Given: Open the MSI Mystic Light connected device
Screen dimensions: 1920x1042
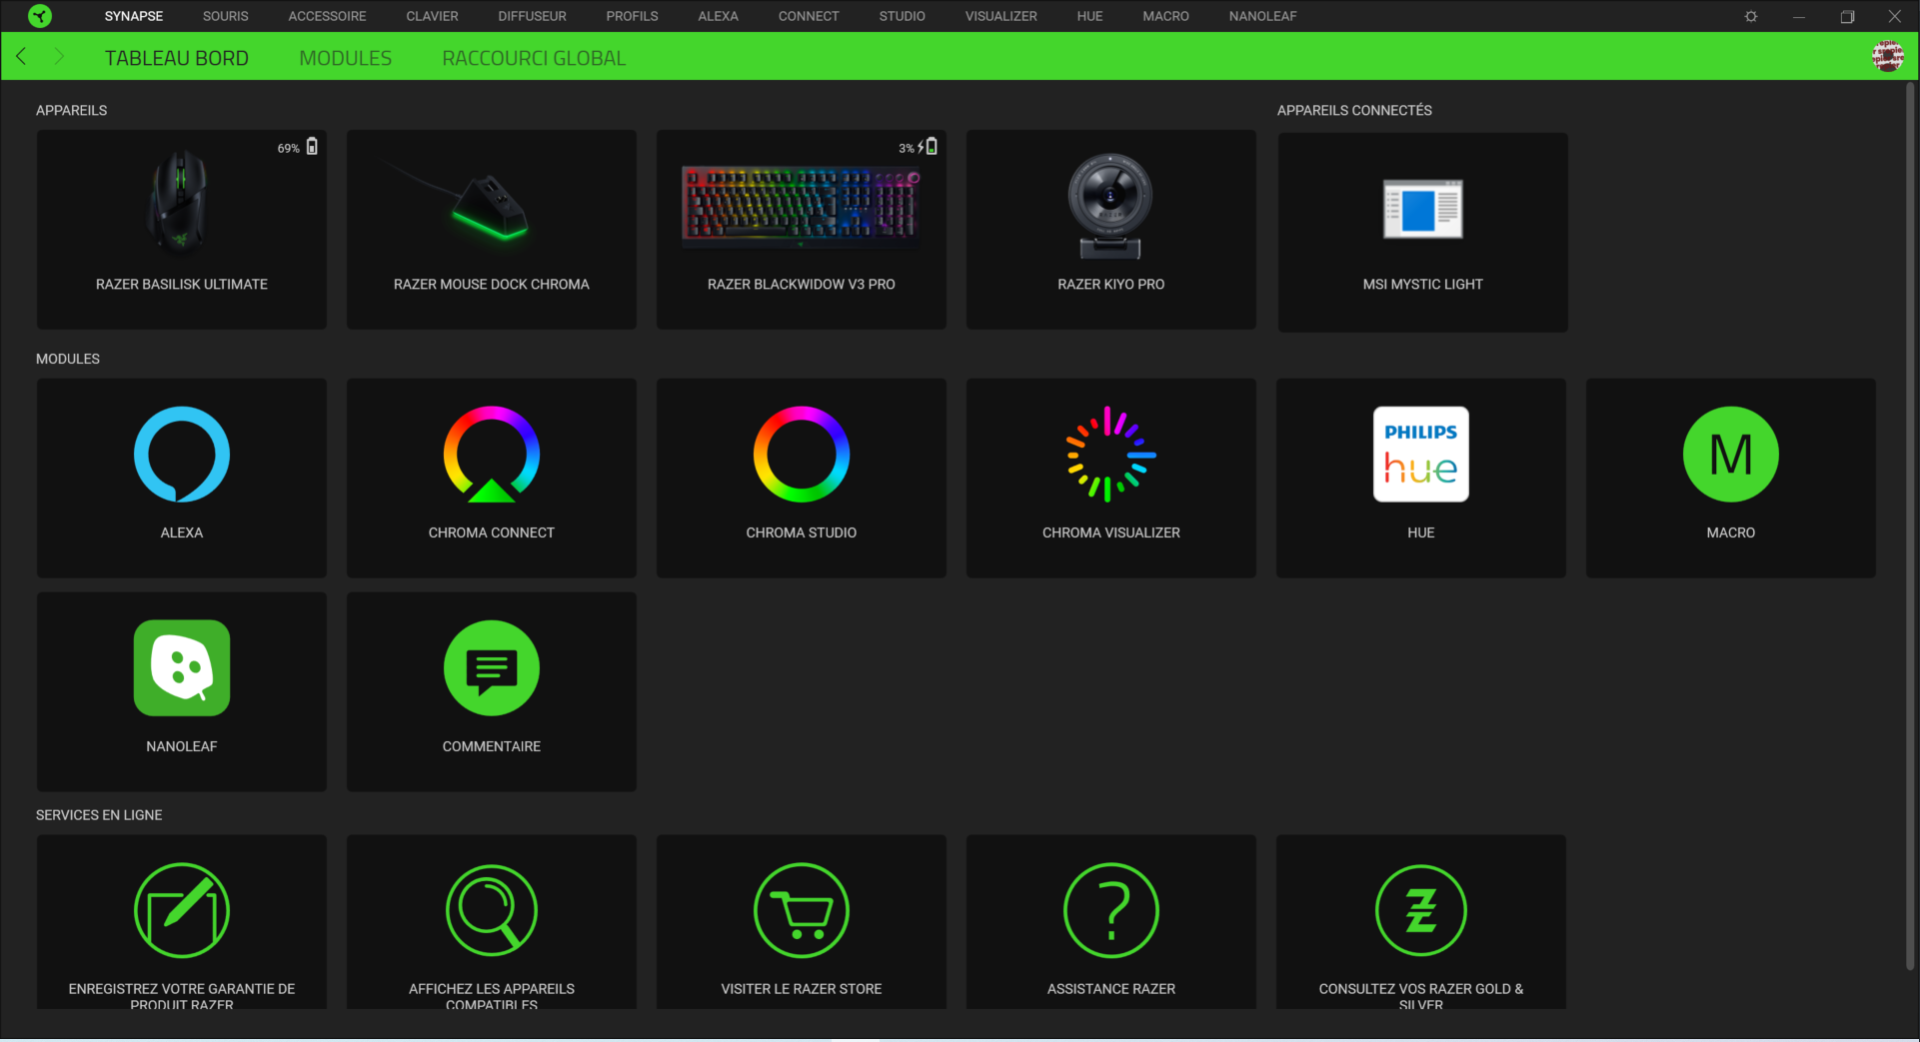Looking at the screenshot, I should click(1422, 232).
